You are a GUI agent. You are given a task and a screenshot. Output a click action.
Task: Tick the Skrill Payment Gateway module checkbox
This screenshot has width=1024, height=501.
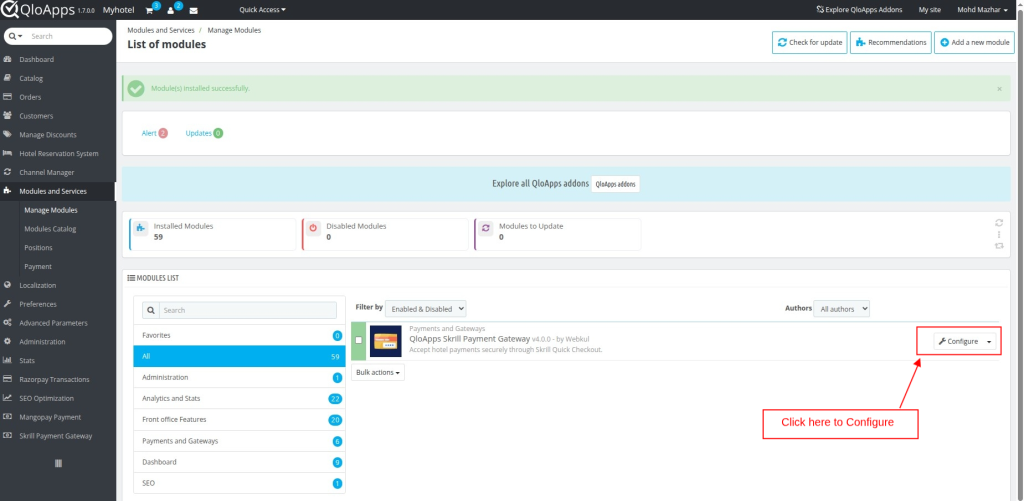tap(359, 341)
